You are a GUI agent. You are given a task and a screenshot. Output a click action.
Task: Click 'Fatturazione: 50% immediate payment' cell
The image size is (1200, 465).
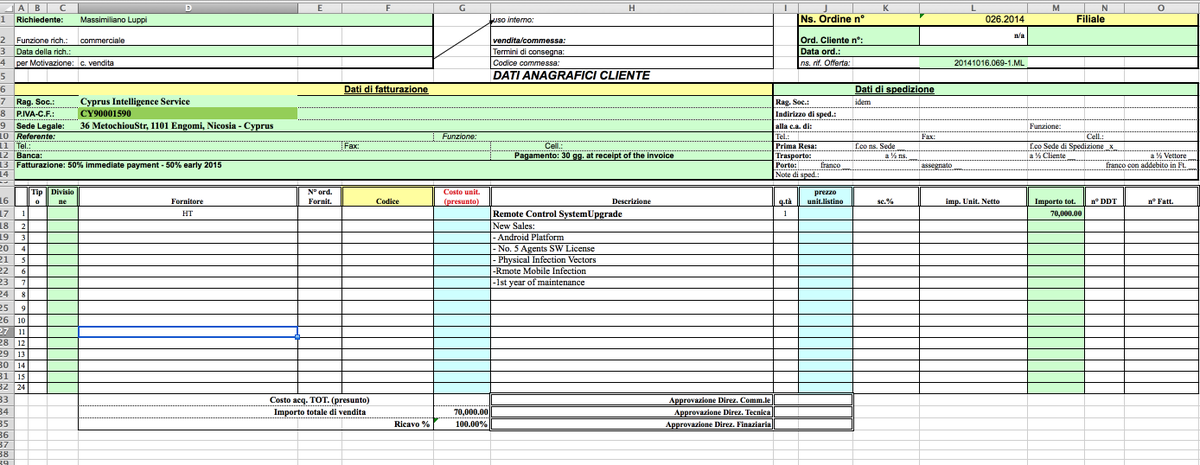[117, 165]
